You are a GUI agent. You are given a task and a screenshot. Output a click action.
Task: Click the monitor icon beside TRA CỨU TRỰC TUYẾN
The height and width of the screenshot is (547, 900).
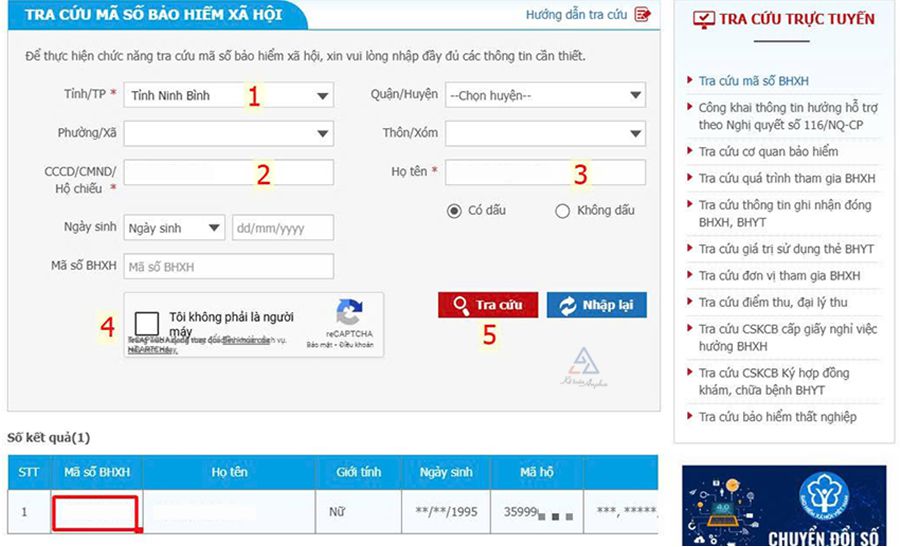pos(704,19)
